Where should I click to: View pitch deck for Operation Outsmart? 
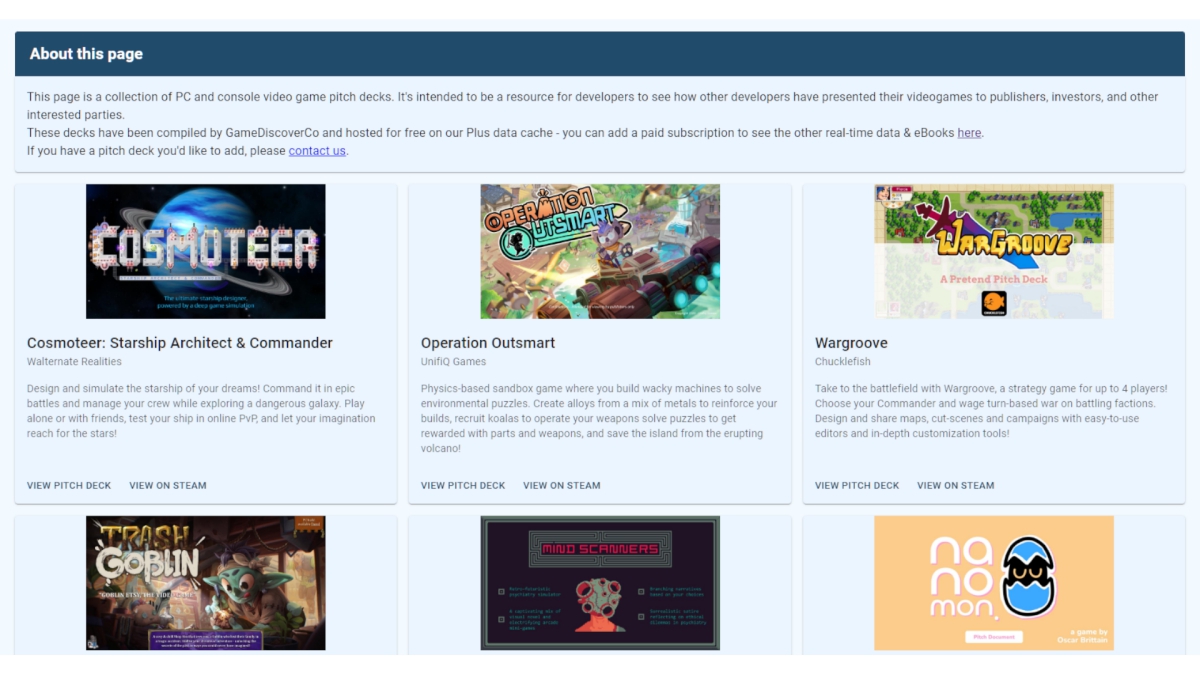coord(463,486)
